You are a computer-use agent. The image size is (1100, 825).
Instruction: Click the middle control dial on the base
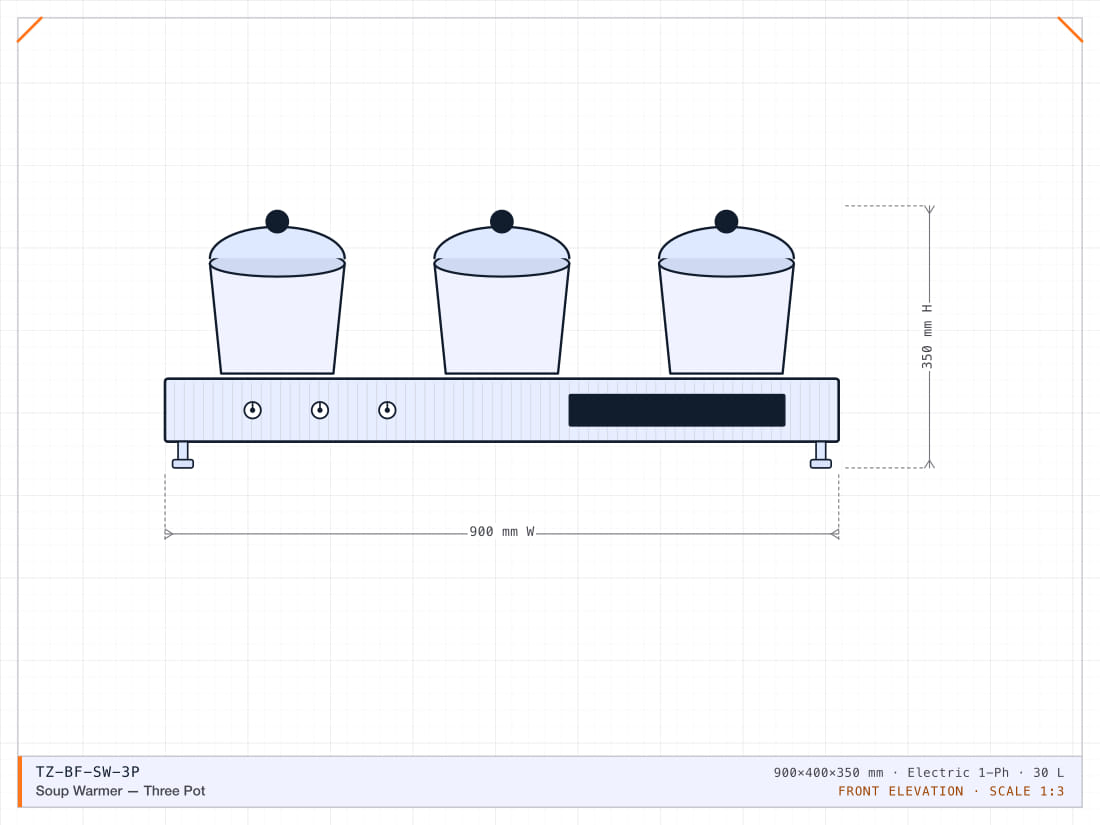tap(320, 410)
